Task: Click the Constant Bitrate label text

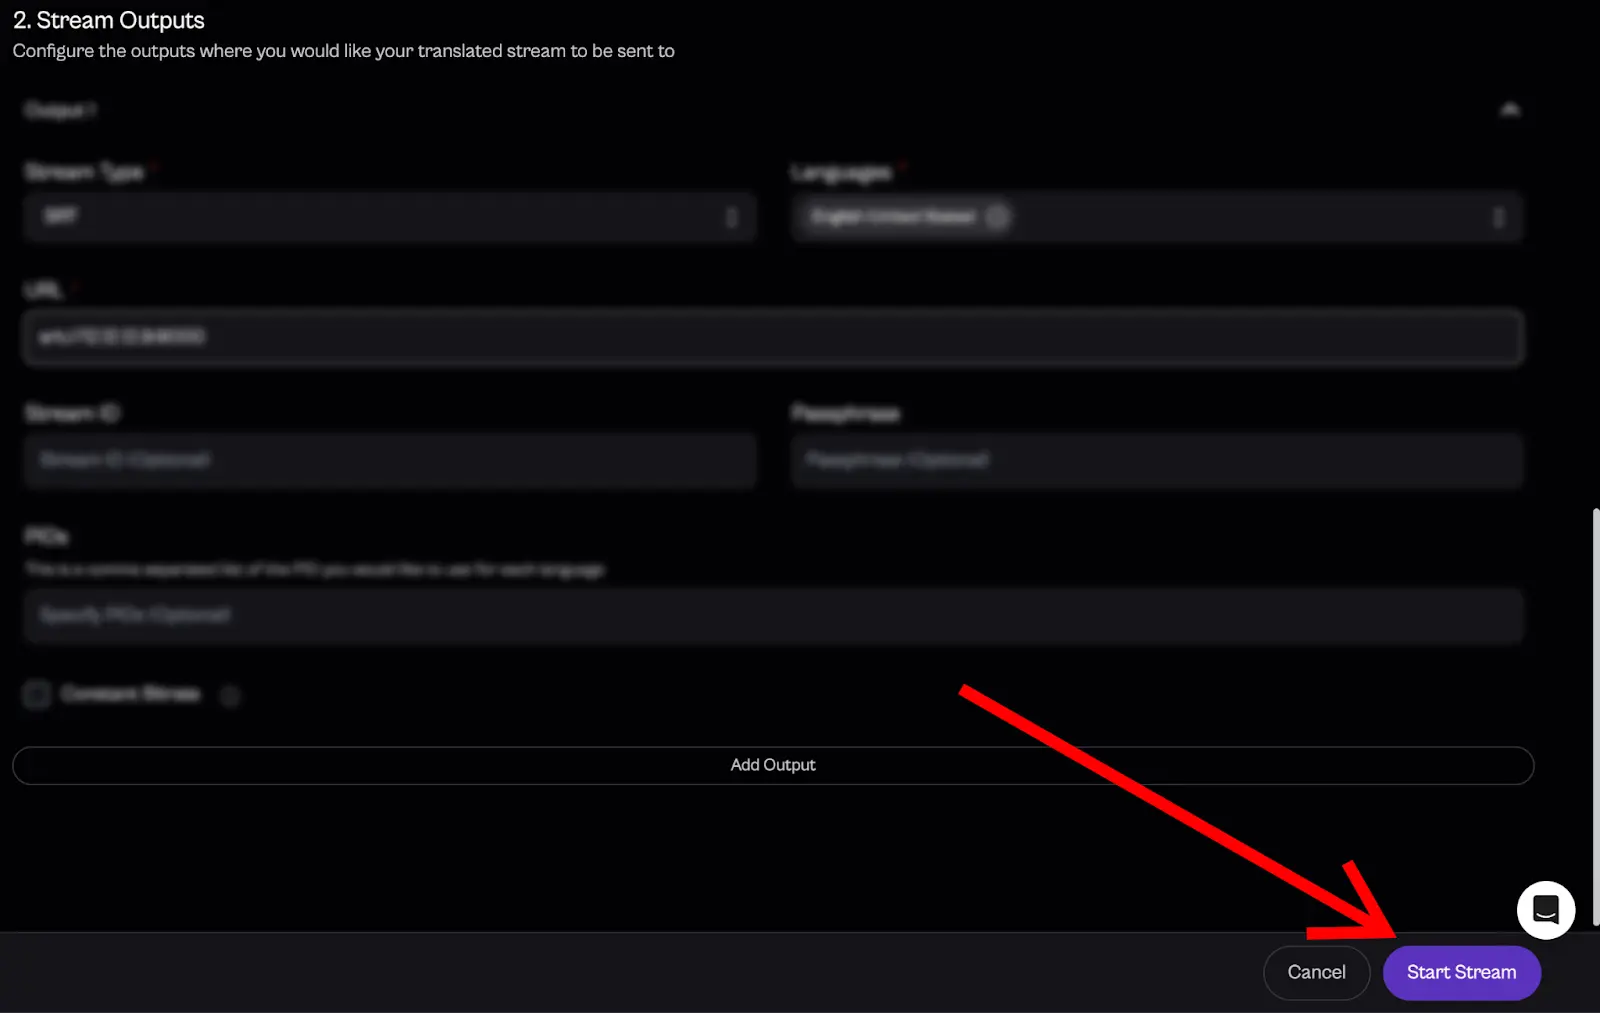Action: [130, 694]
